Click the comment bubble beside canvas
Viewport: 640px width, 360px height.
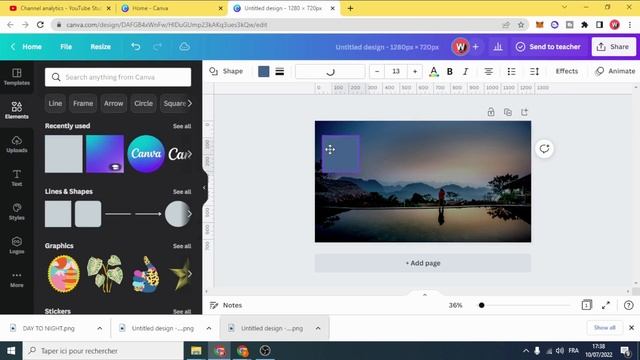[544, 149]
